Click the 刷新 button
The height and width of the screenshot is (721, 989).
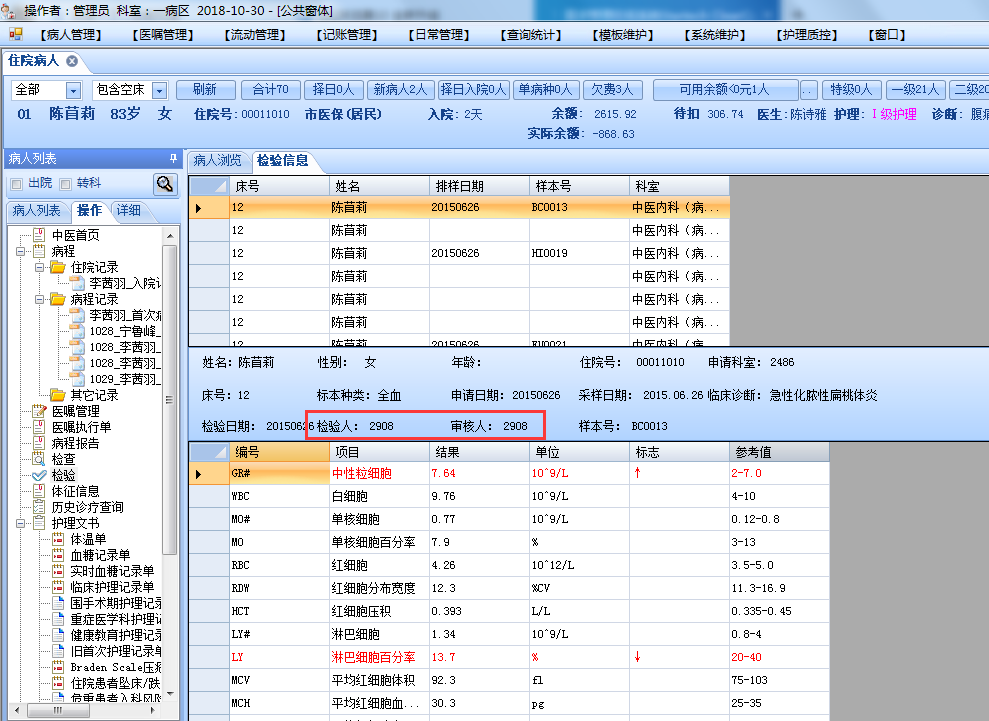205,90
